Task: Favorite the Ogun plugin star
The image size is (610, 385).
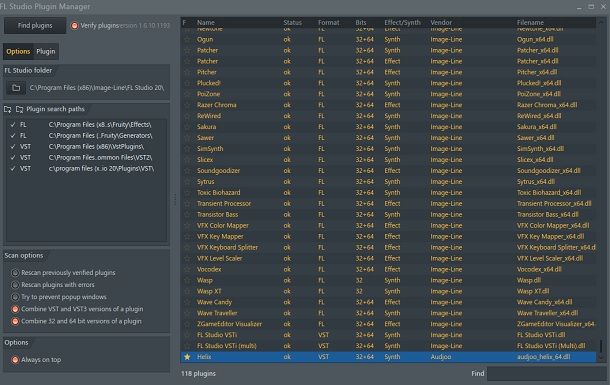Action: 188,39
